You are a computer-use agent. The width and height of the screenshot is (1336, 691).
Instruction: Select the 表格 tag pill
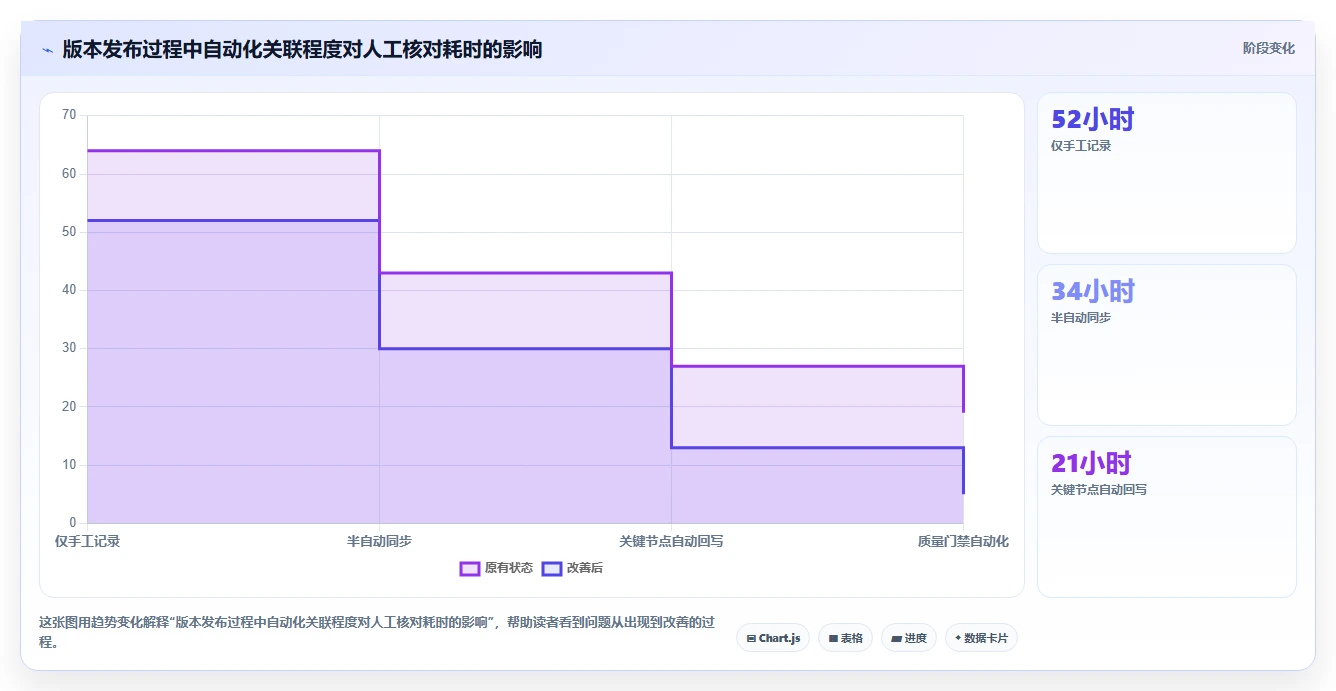pyautogui.click(x=846, y=638)
